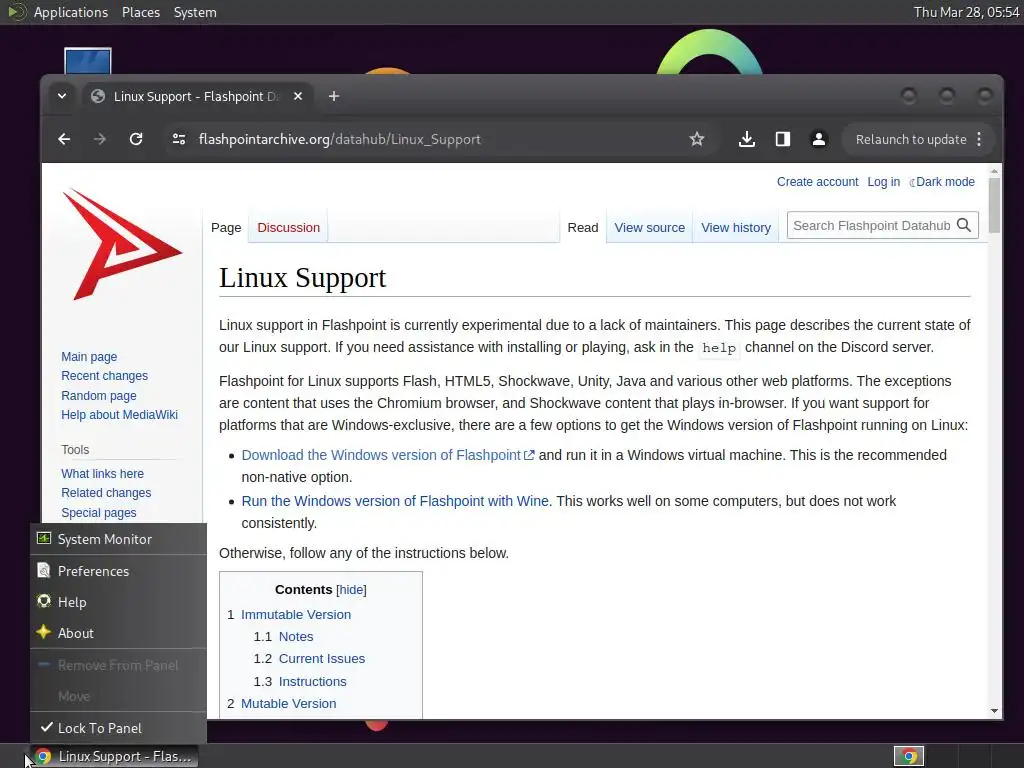
Task: Open the Discussion tab
Action: pos(289,227)
